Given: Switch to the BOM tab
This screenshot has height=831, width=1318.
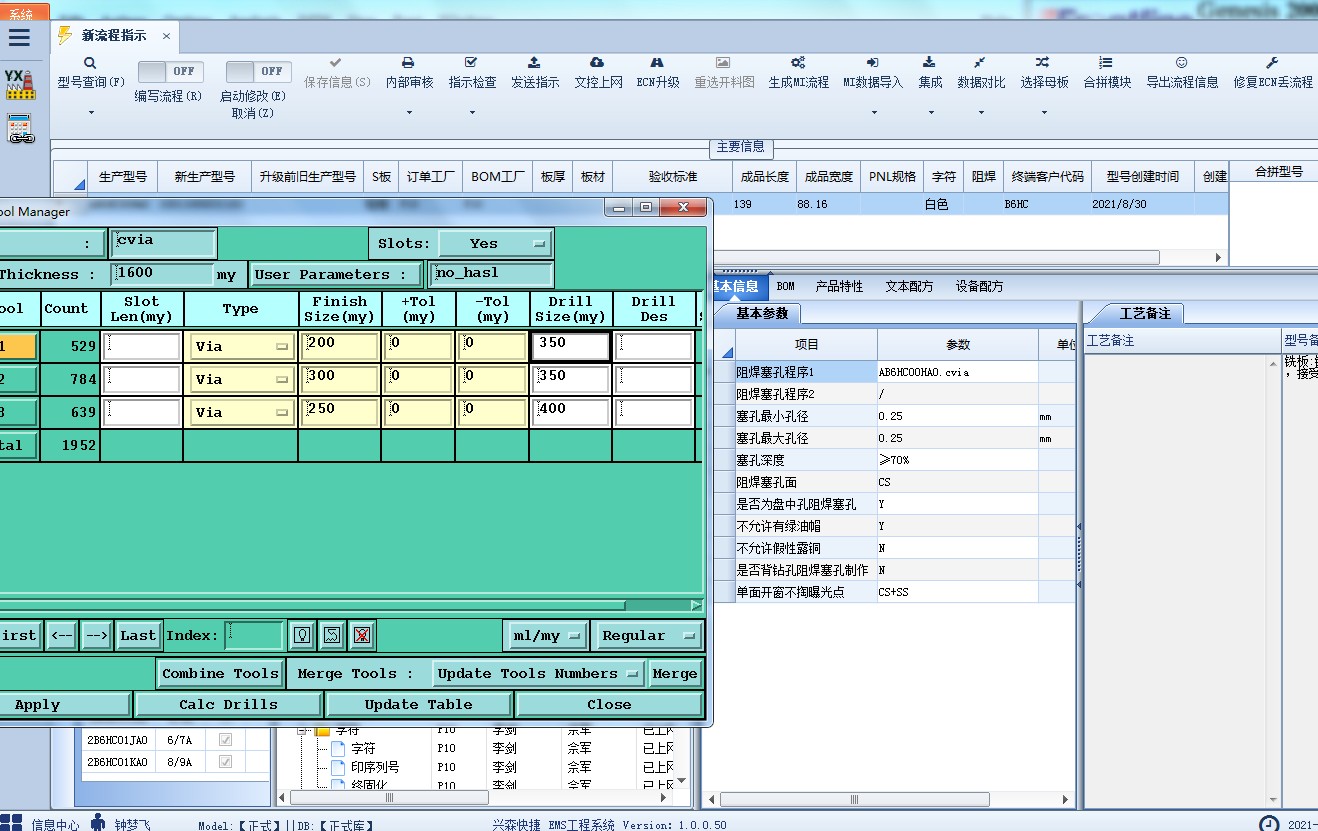Looking at the screenshot, I should tap(786, 286).
